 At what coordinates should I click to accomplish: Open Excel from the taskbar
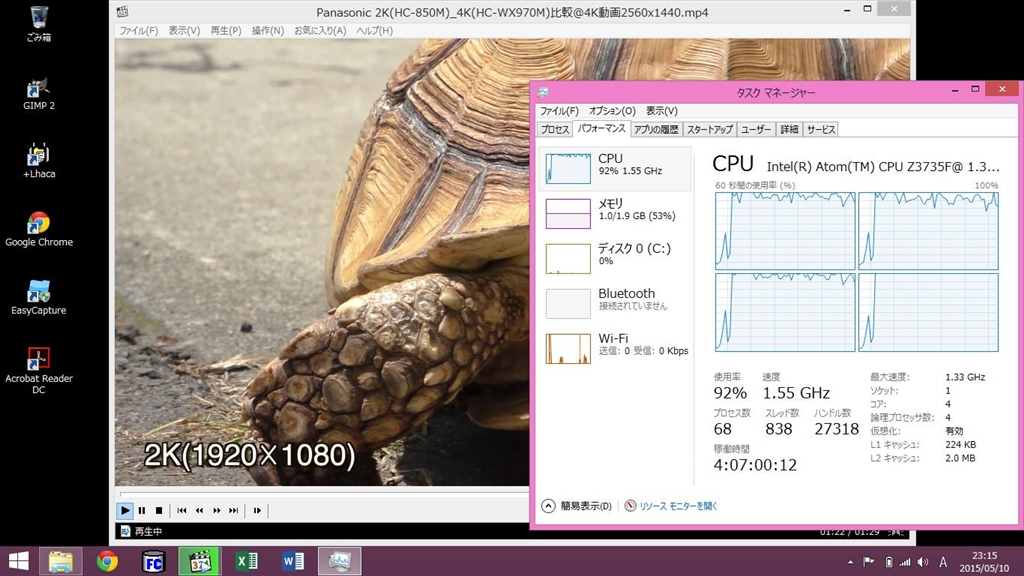click(247, 562)
